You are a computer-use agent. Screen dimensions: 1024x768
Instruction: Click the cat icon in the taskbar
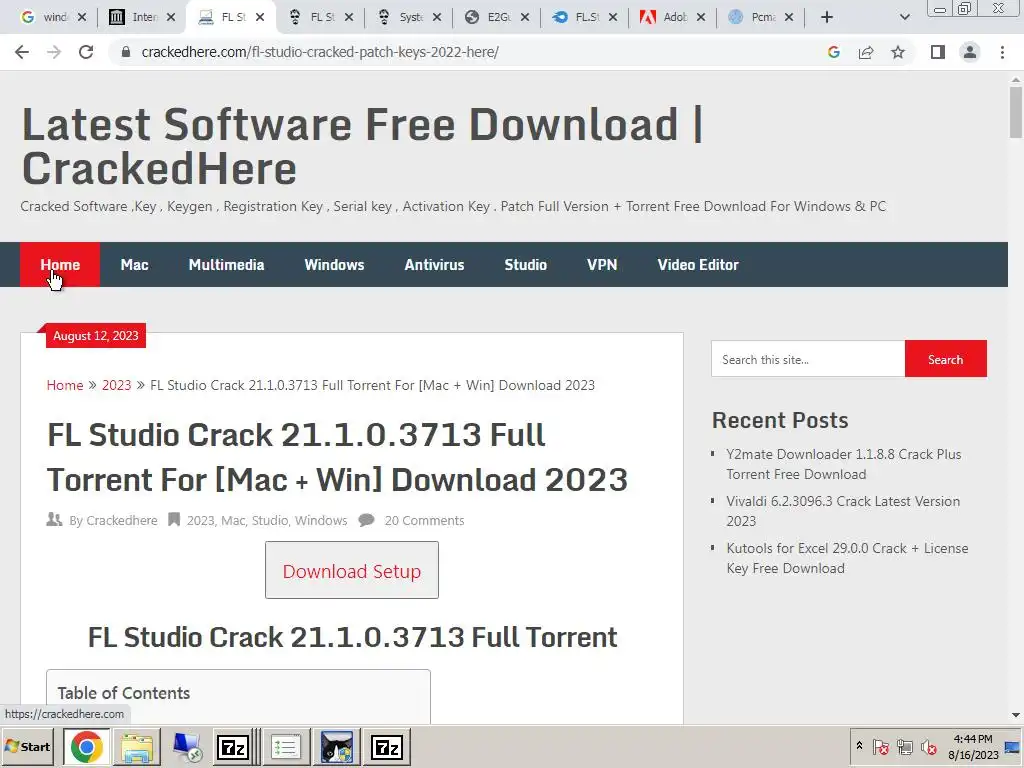click(337, 747)
